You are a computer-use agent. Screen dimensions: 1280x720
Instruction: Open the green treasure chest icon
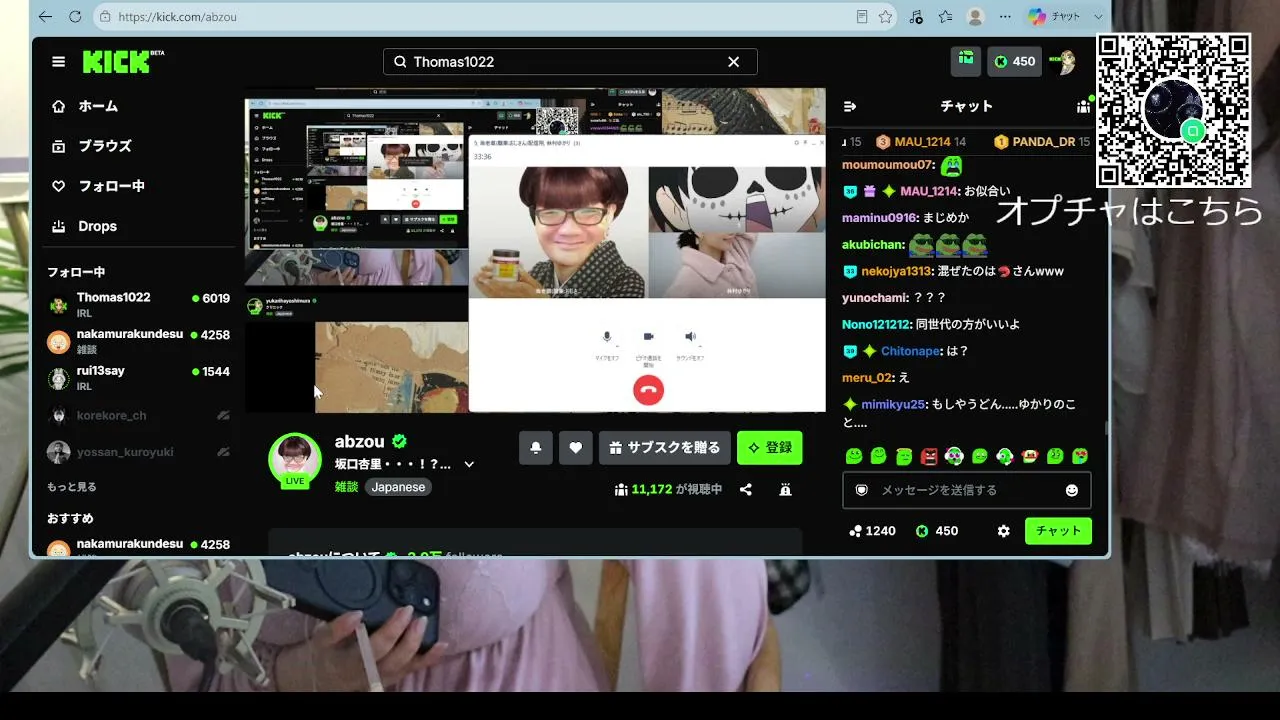pyautogui.click(x=966, y=61)
